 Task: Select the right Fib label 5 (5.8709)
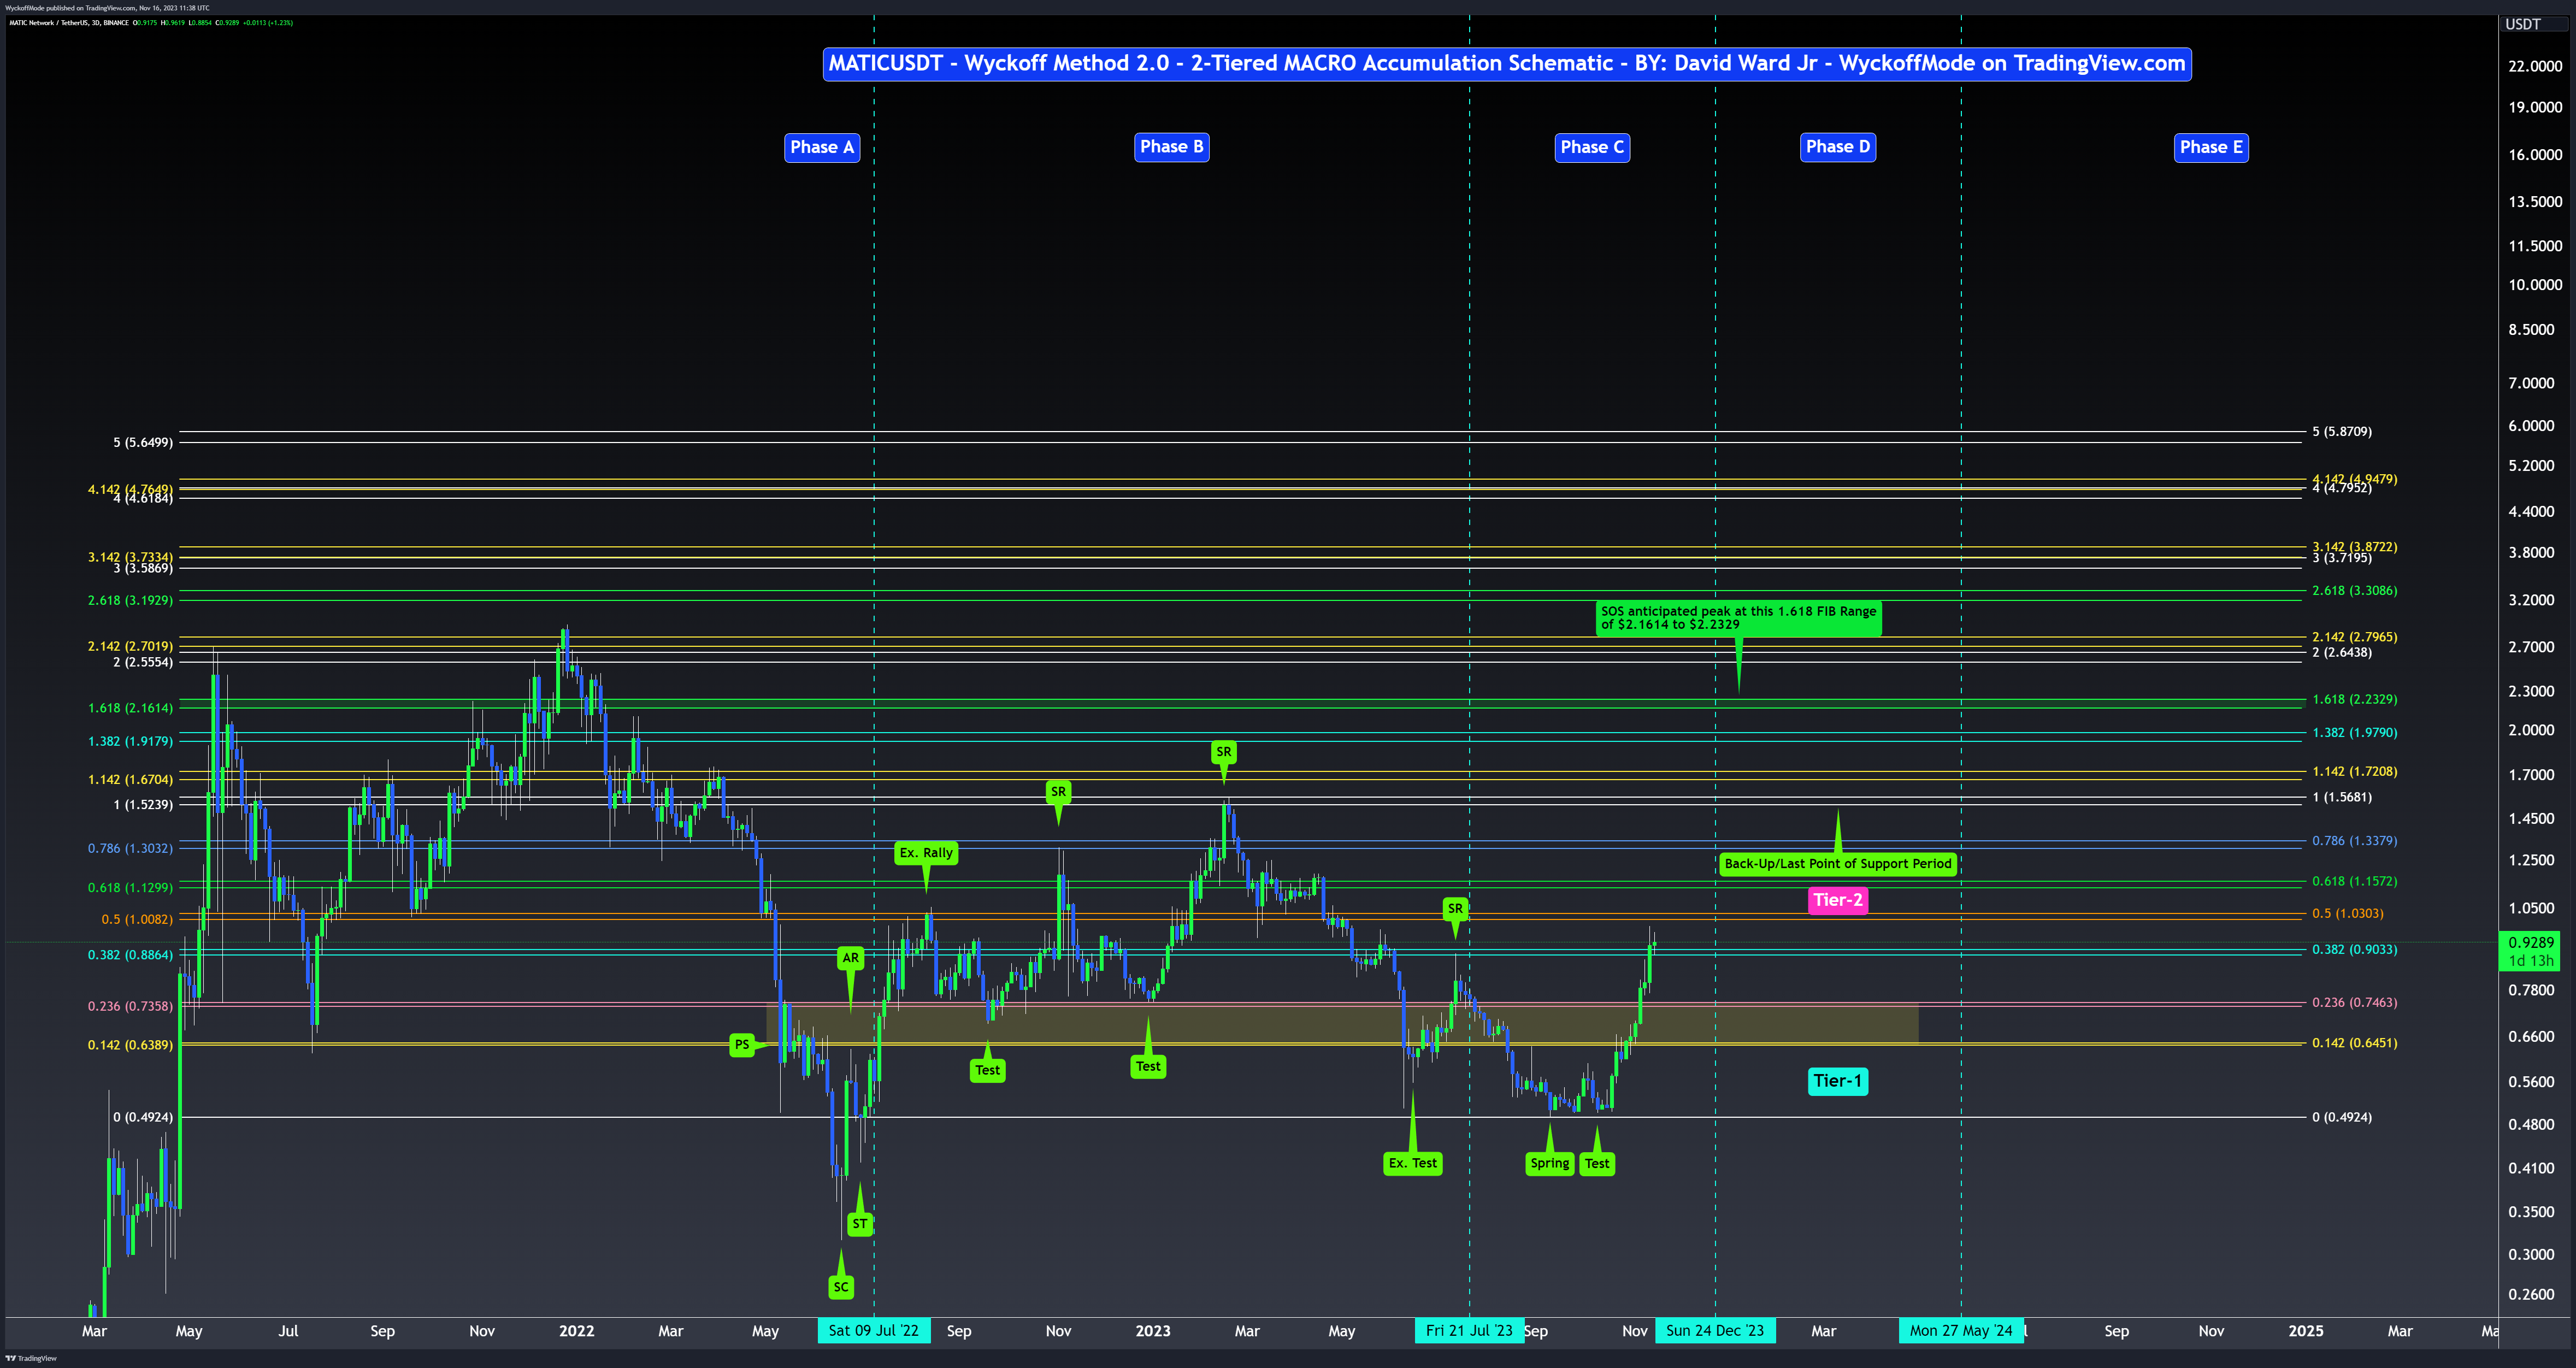(2341, 432)
